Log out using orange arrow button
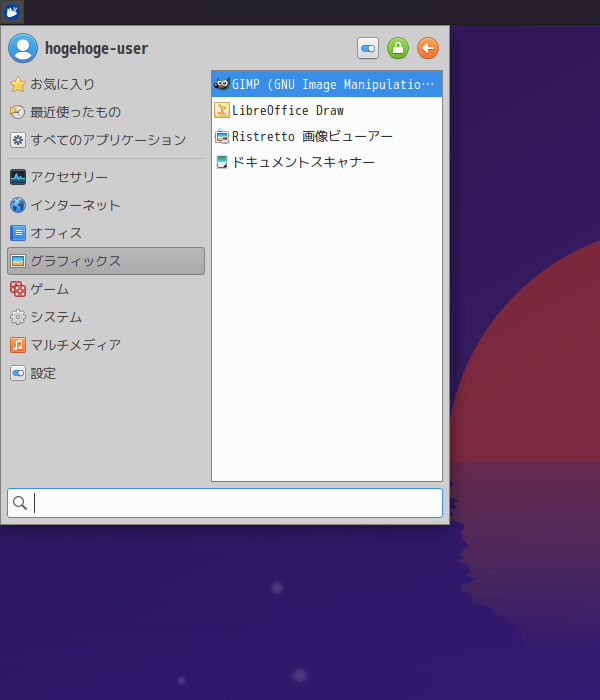The width and height of the screenshot is (600, 700). point(428,48)
